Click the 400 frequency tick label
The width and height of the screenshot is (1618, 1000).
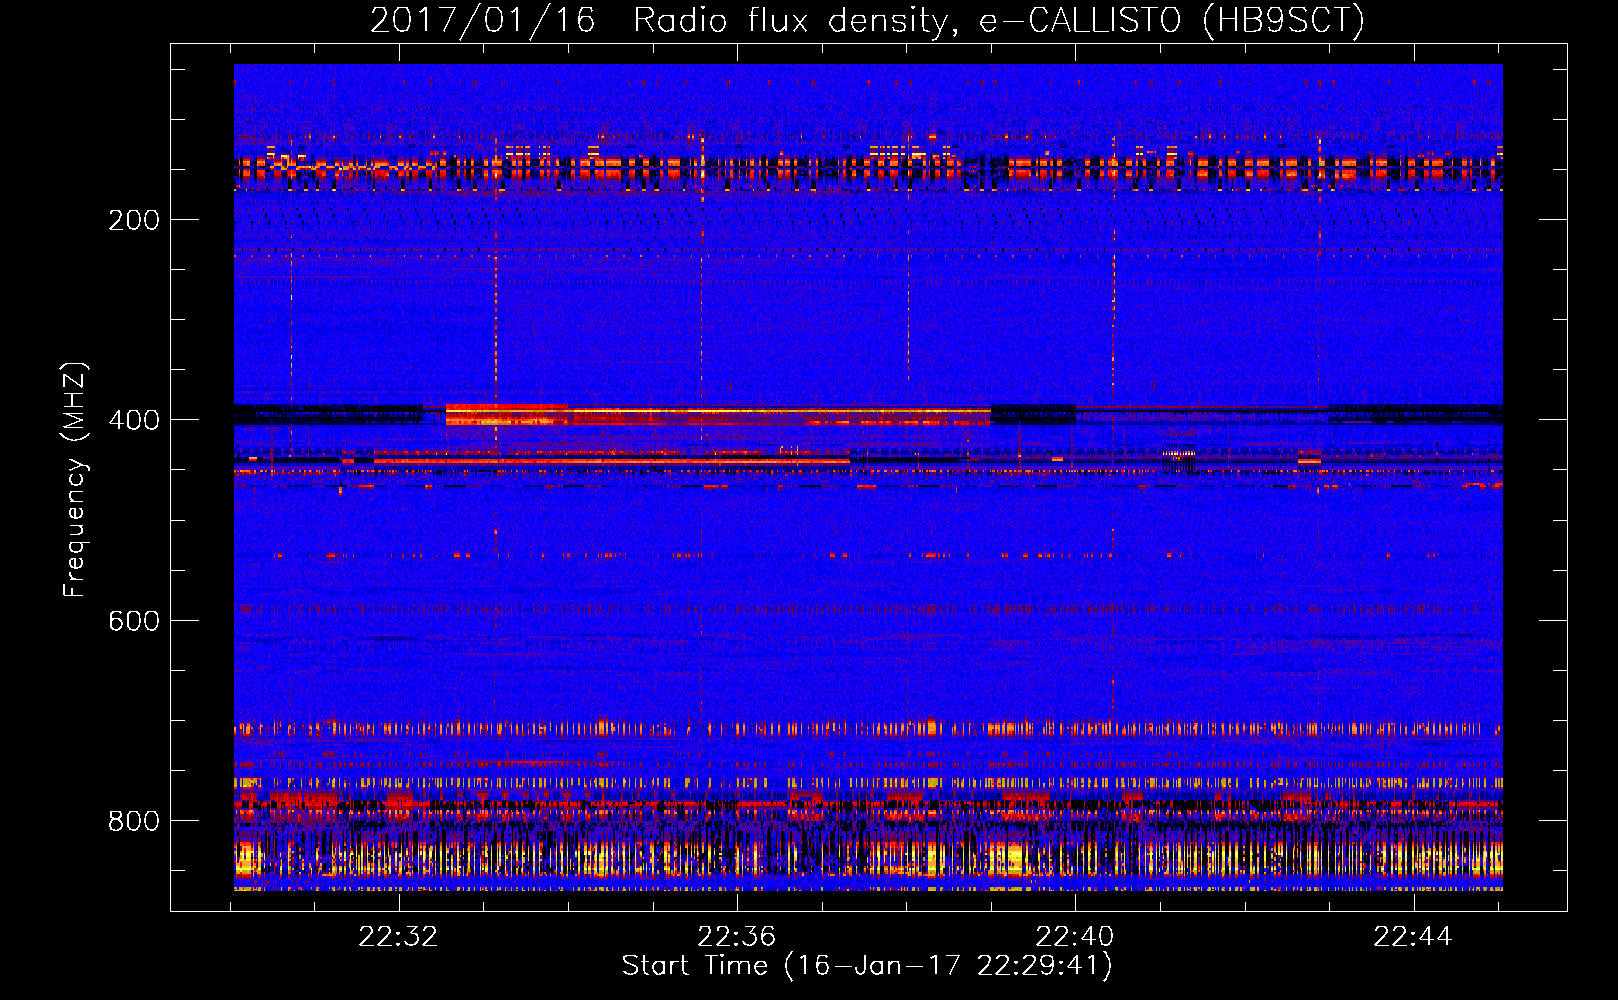click(x=134, y=420)
